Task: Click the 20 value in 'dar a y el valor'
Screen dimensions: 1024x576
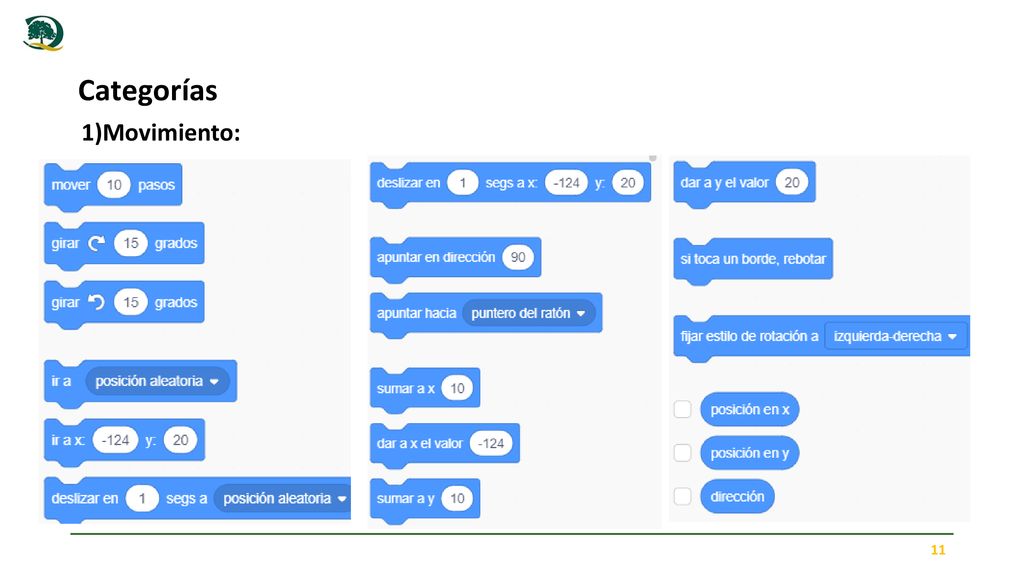Action: [792, 183]
